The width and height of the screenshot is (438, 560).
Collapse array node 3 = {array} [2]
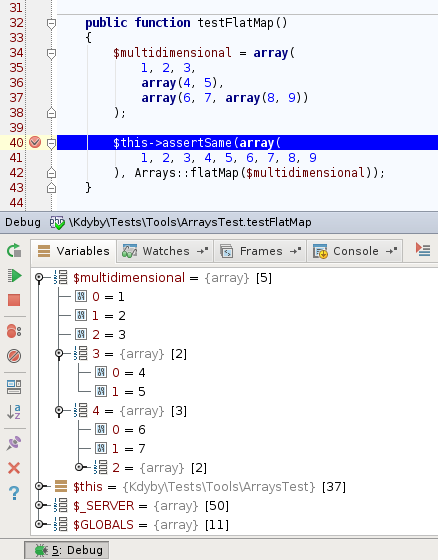tap(59, 354)
